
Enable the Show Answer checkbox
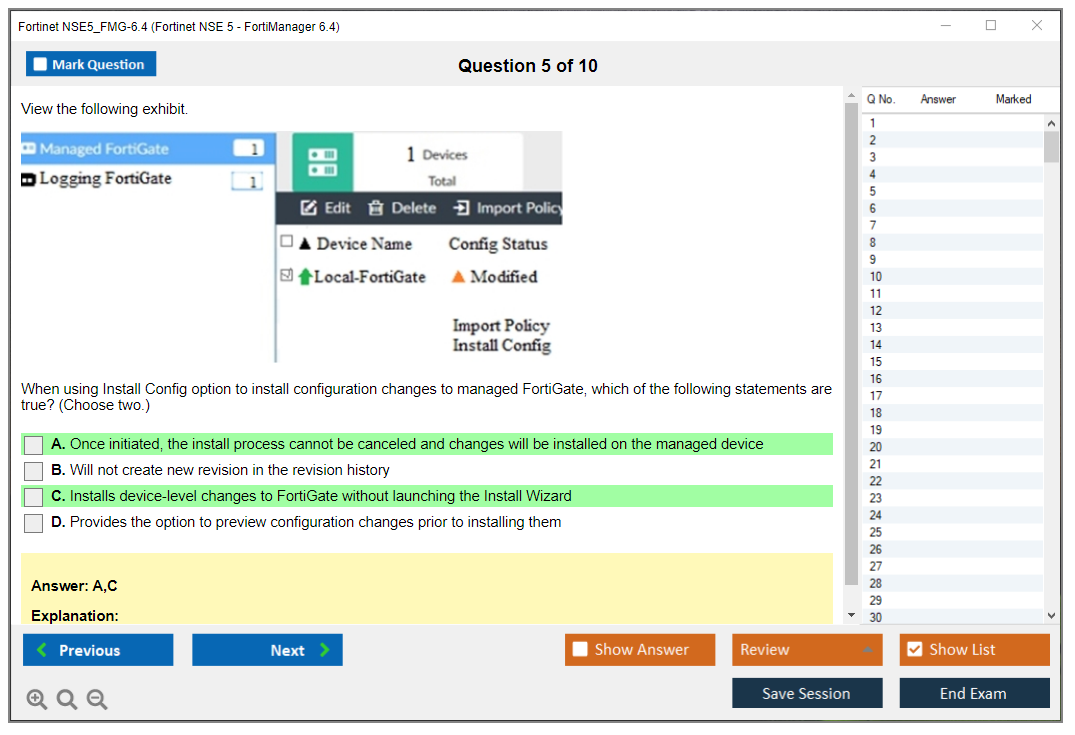click(580, 650)
